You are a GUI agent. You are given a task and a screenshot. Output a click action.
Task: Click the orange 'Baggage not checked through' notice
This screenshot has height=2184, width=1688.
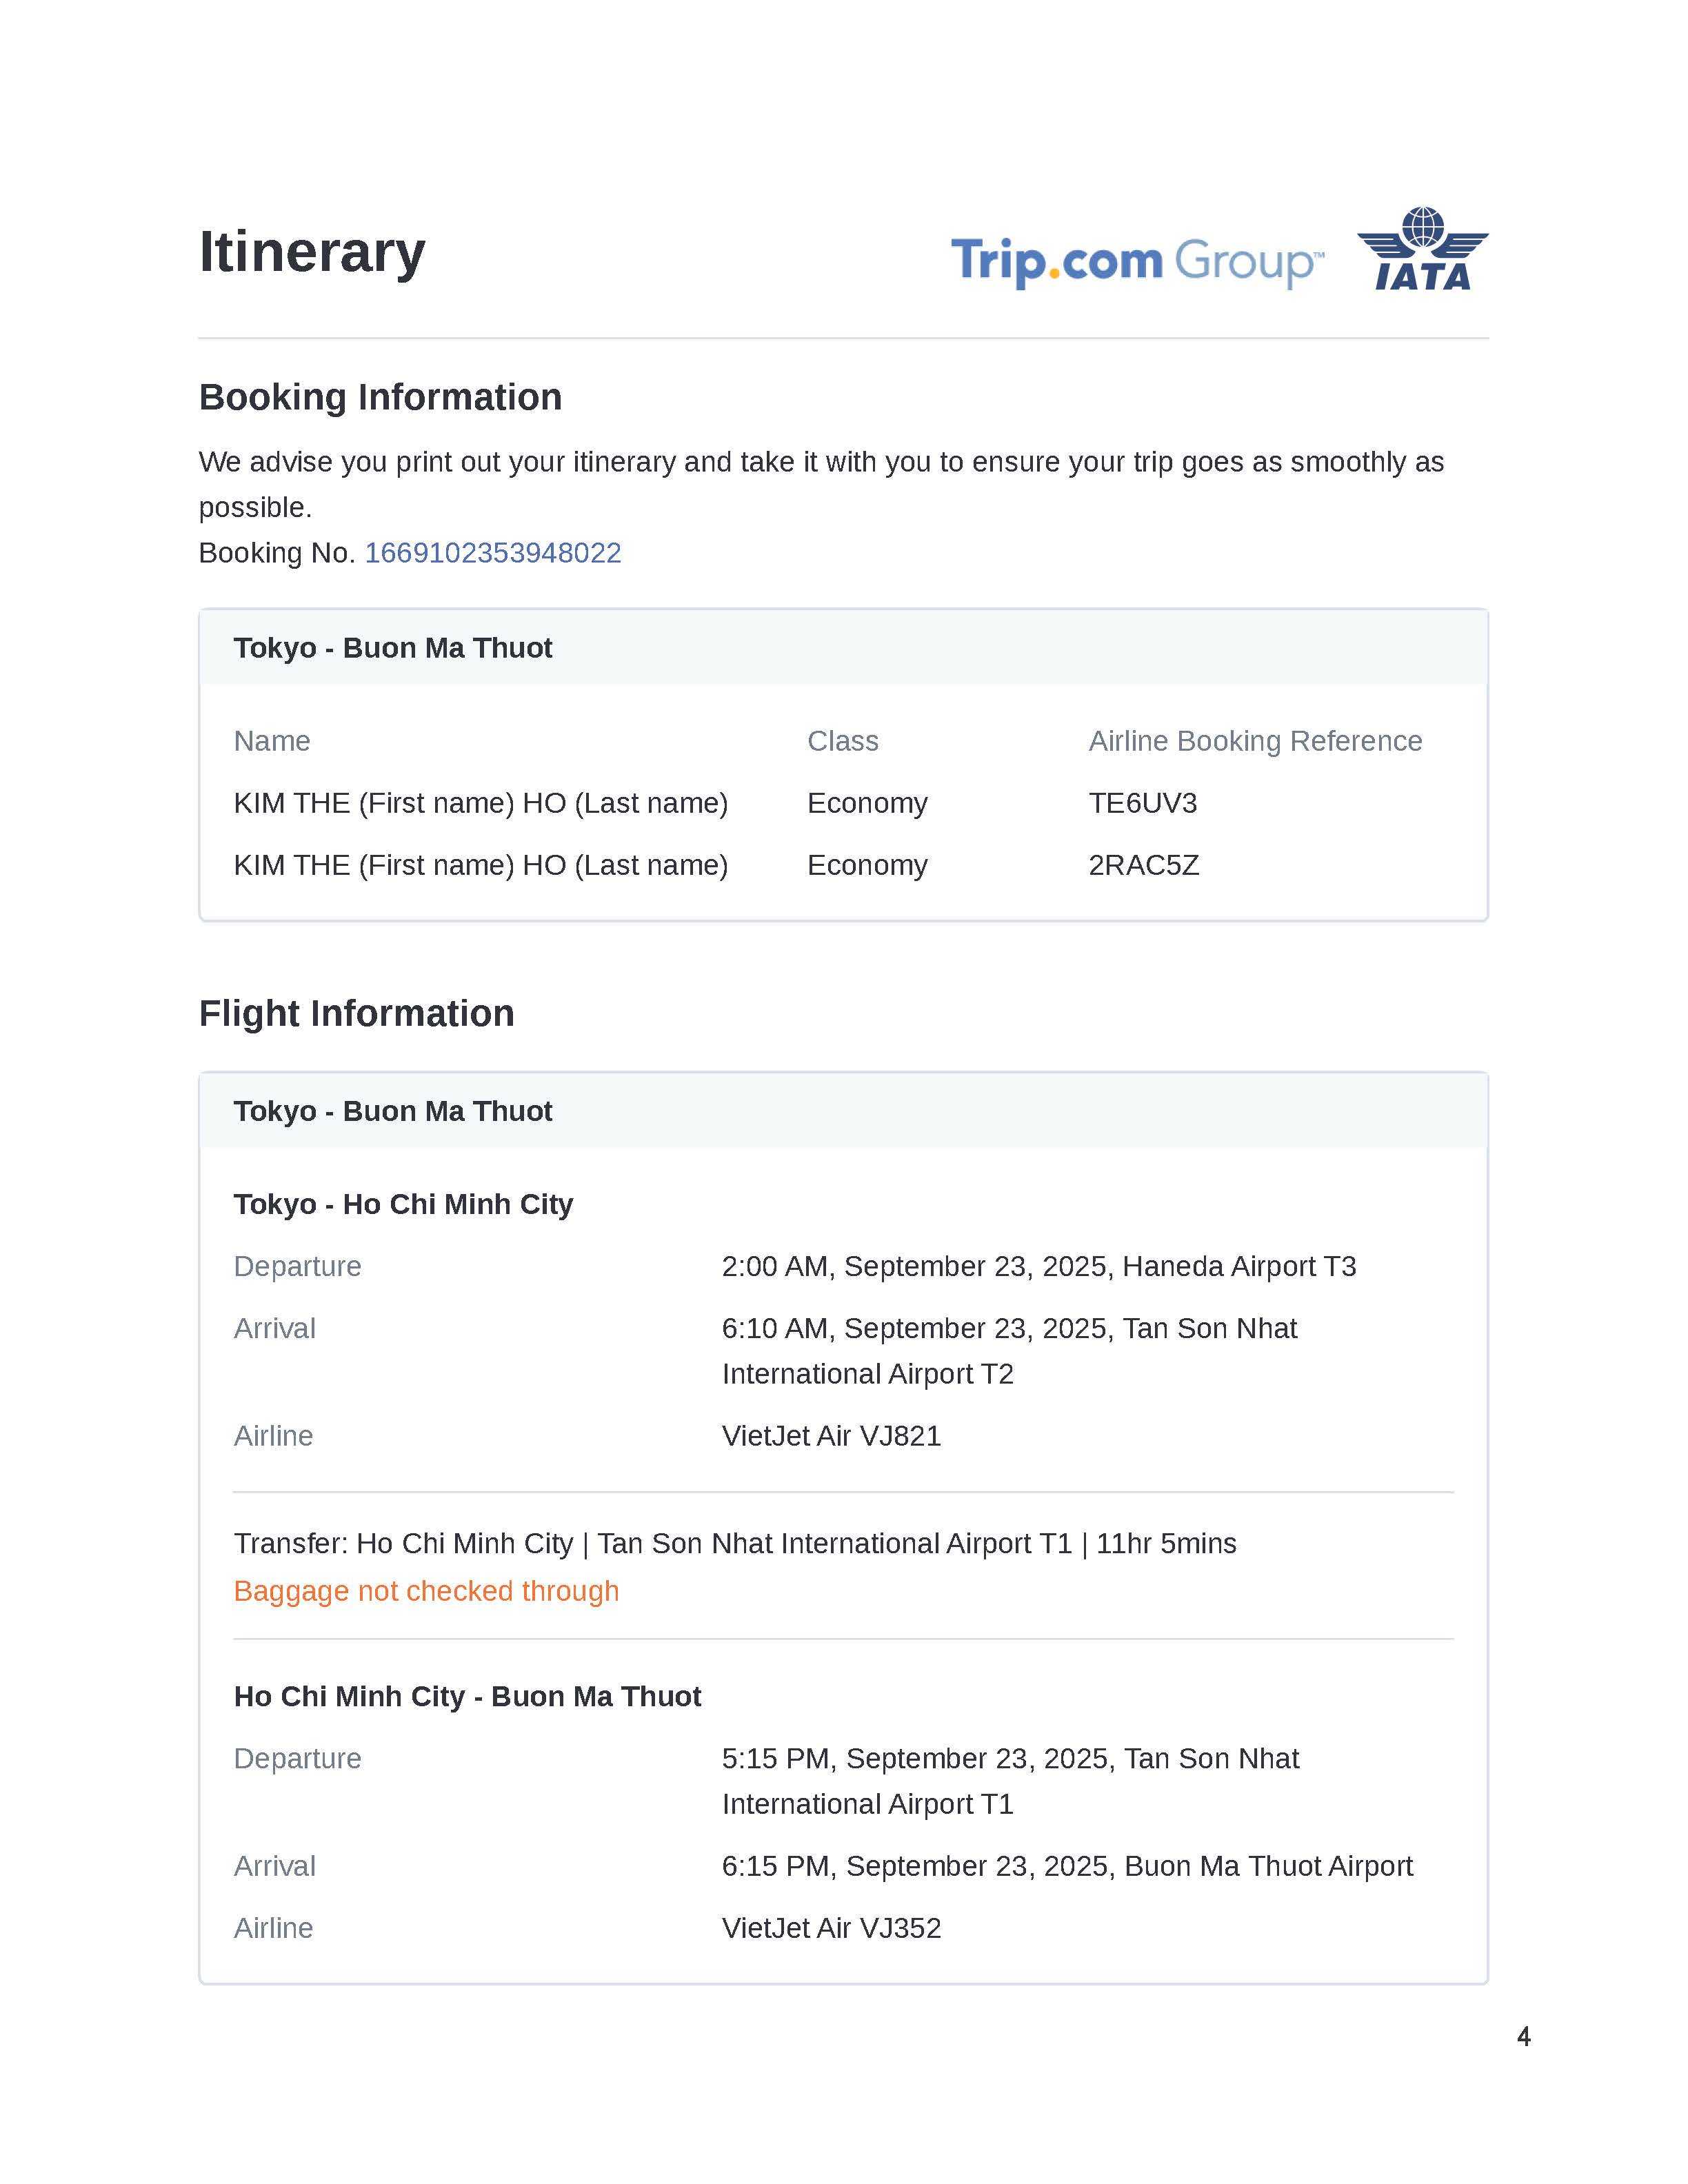(x=426, y=1591)
